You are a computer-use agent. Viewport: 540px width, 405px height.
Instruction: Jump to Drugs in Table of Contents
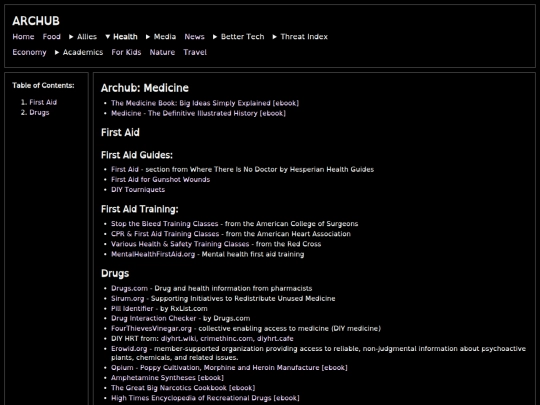[x=39, y=113]
